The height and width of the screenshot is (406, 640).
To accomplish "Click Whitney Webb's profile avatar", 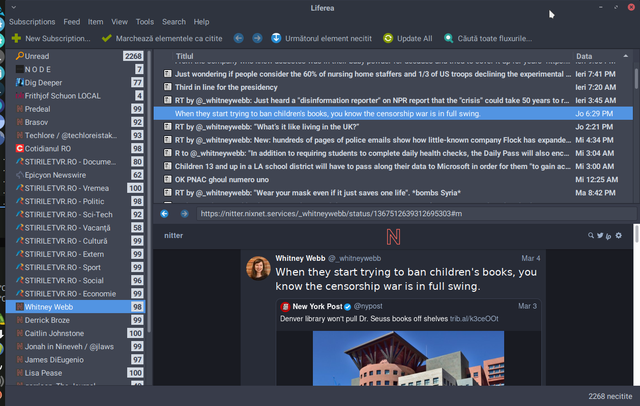I will click(x=258, y=268).
